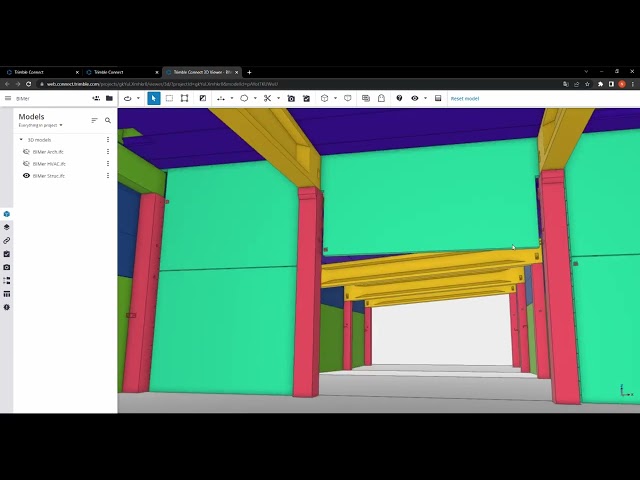The image size is (640, 480).
Task: Reload the page in browser
Action: [x=29, y=84]
